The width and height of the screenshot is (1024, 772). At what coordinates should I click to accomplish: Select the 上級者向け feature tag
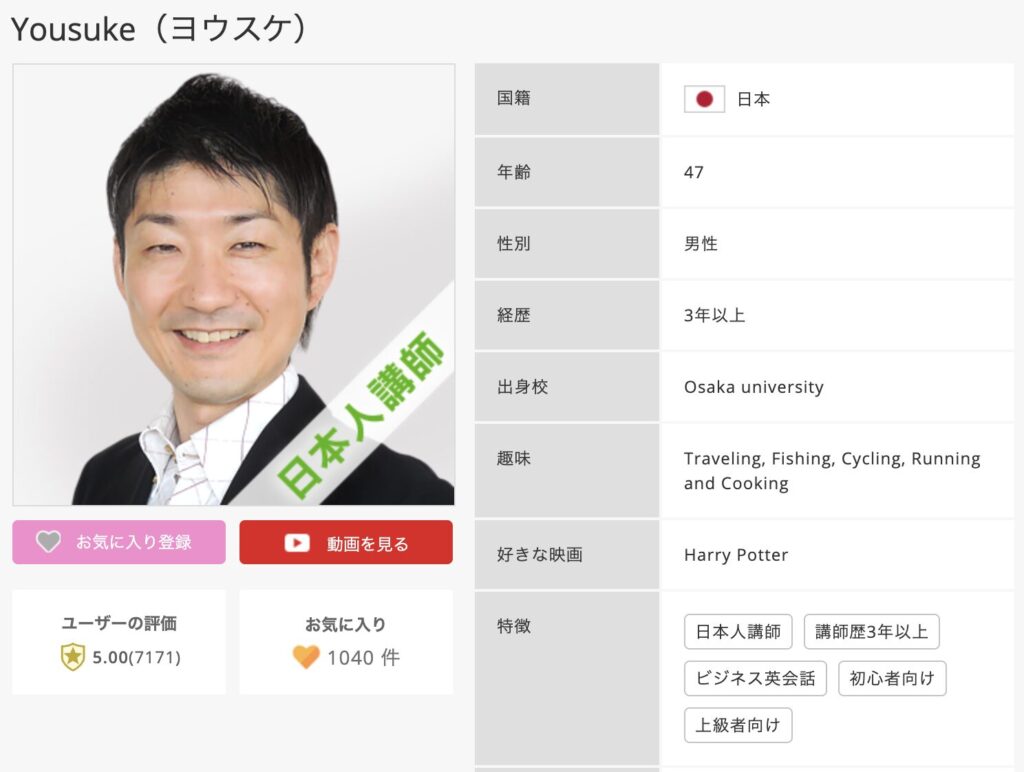coord(738,725)
